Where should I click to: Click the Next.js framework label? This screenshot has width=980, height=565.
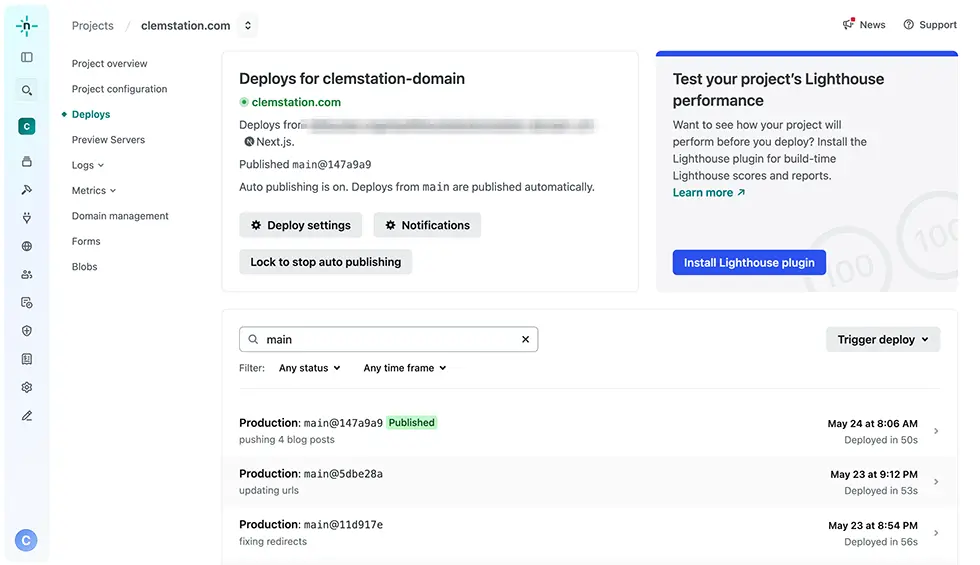pyautogui.click(x=269, y=142)
